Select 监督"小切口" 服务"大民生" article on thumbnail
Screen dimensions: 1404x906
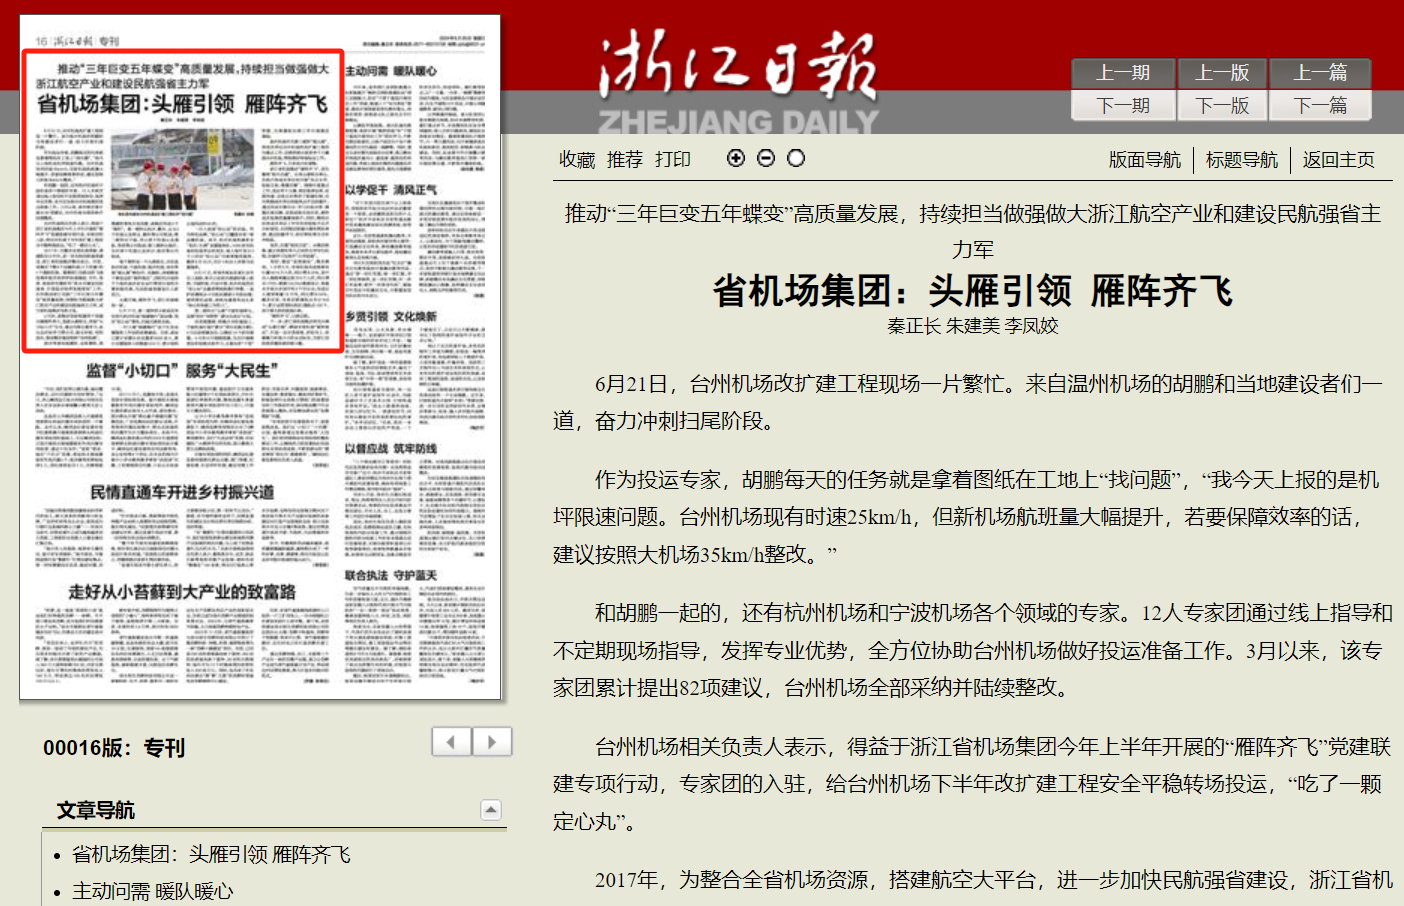tap(182, 371)
